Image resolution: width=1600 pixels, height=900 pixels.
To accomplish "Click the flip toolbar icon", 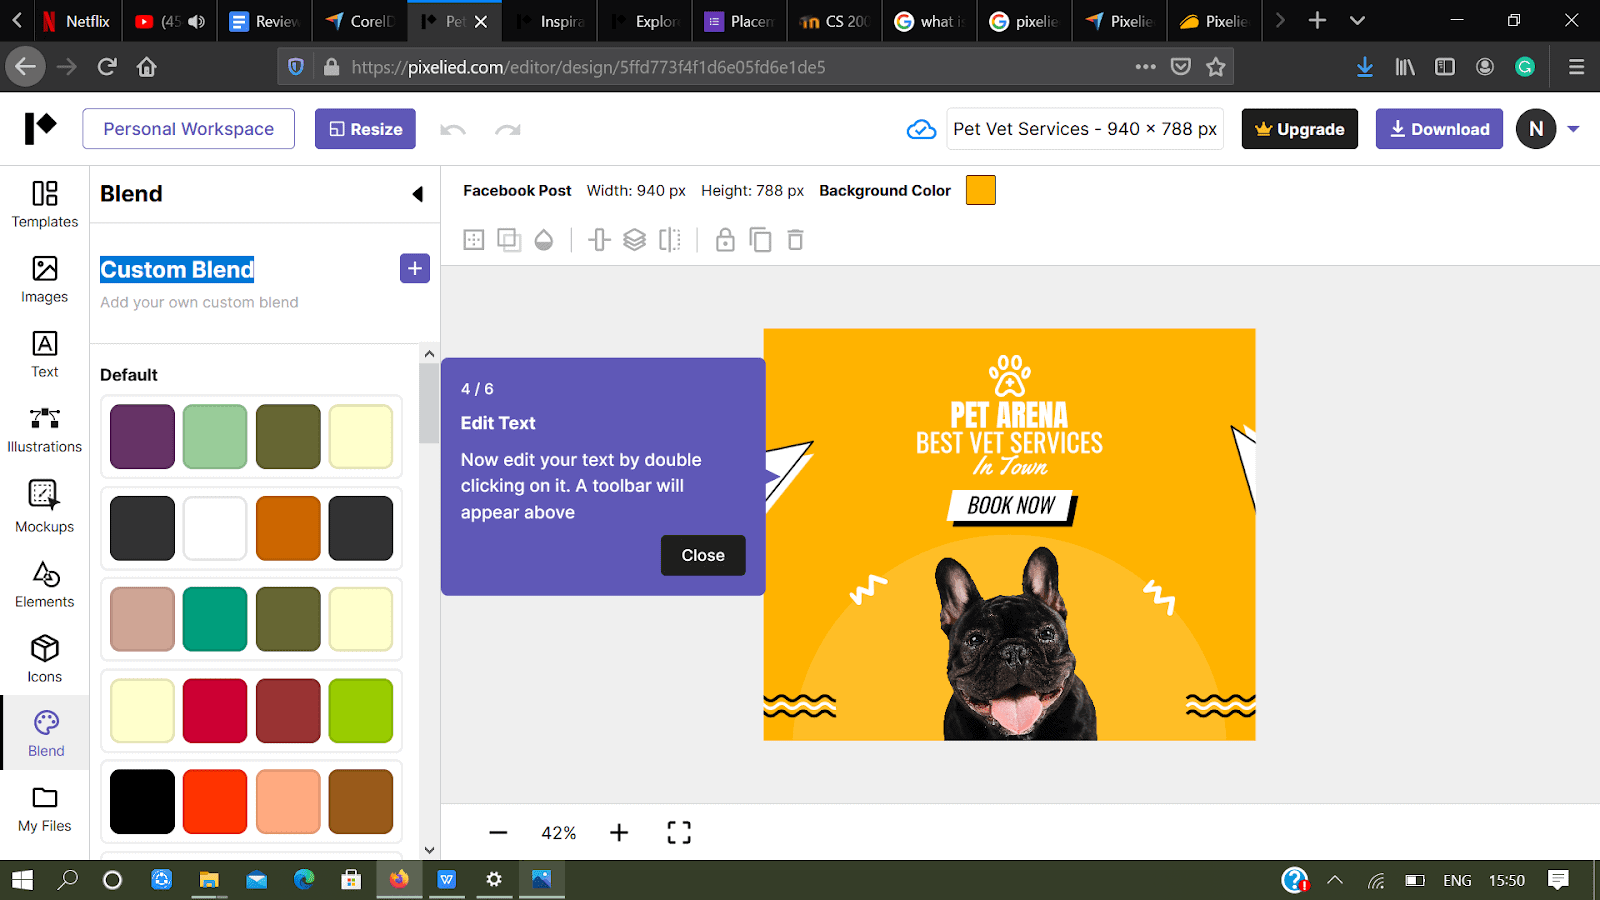I will point(670,240).
